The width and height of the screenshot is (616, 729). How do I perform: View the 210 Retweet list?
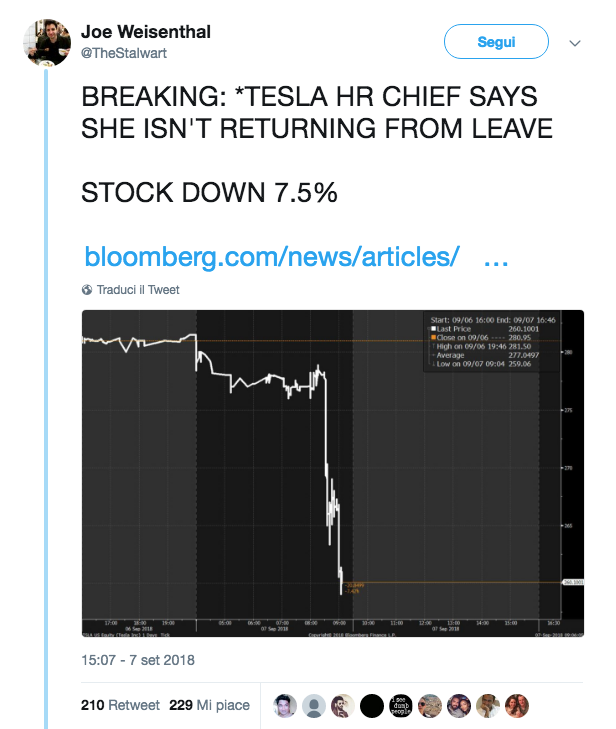click(x=118, y=705)
